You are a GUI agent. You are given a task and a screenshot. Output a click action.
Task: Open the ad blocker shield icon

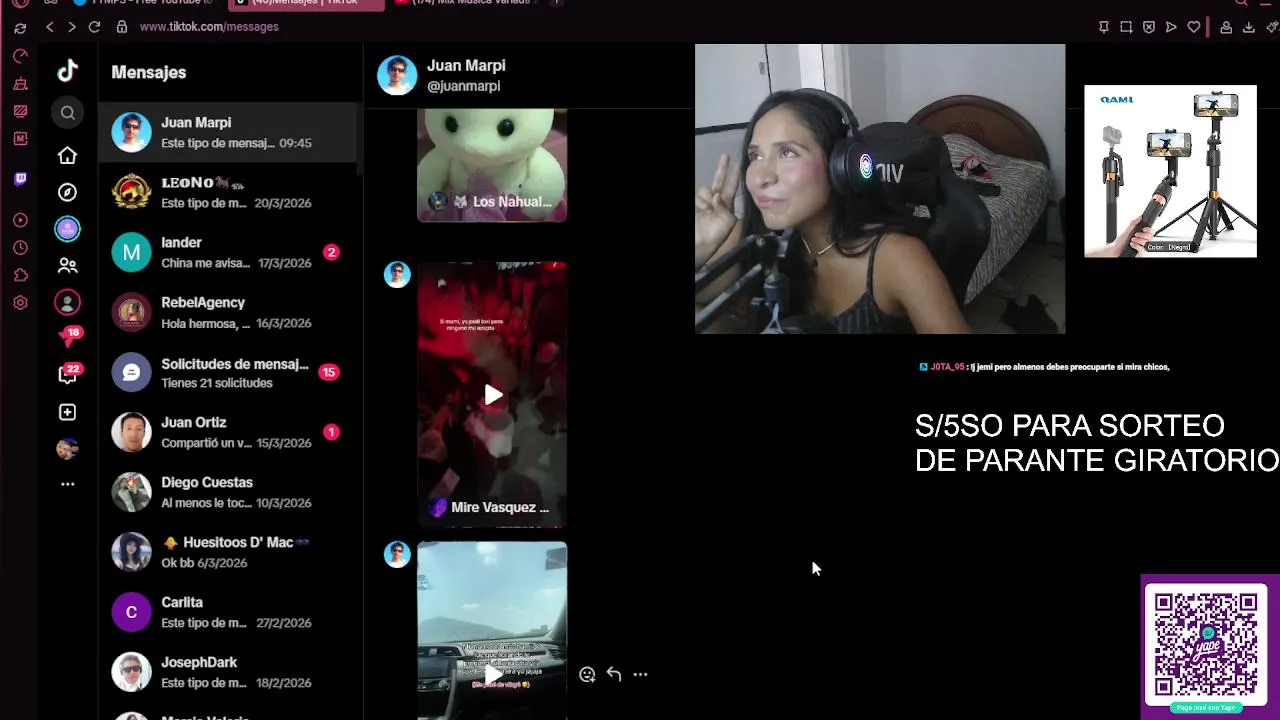[x=1148, y=27]
